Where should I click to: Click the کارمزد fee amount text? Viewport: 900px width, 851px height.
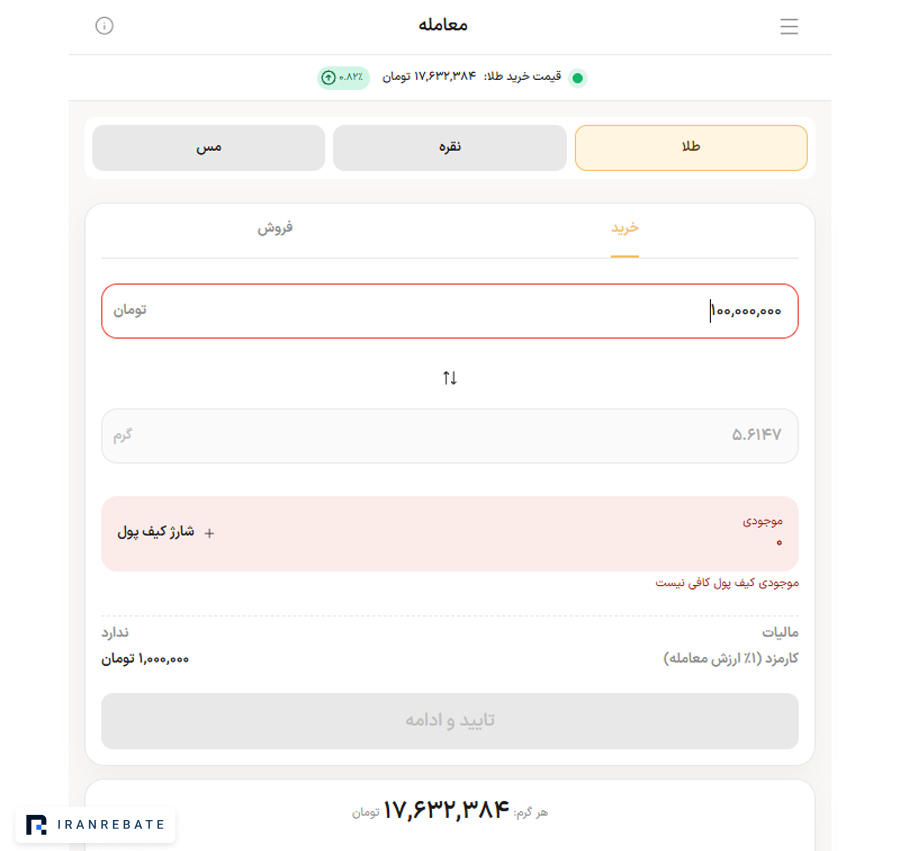point(145,659)
